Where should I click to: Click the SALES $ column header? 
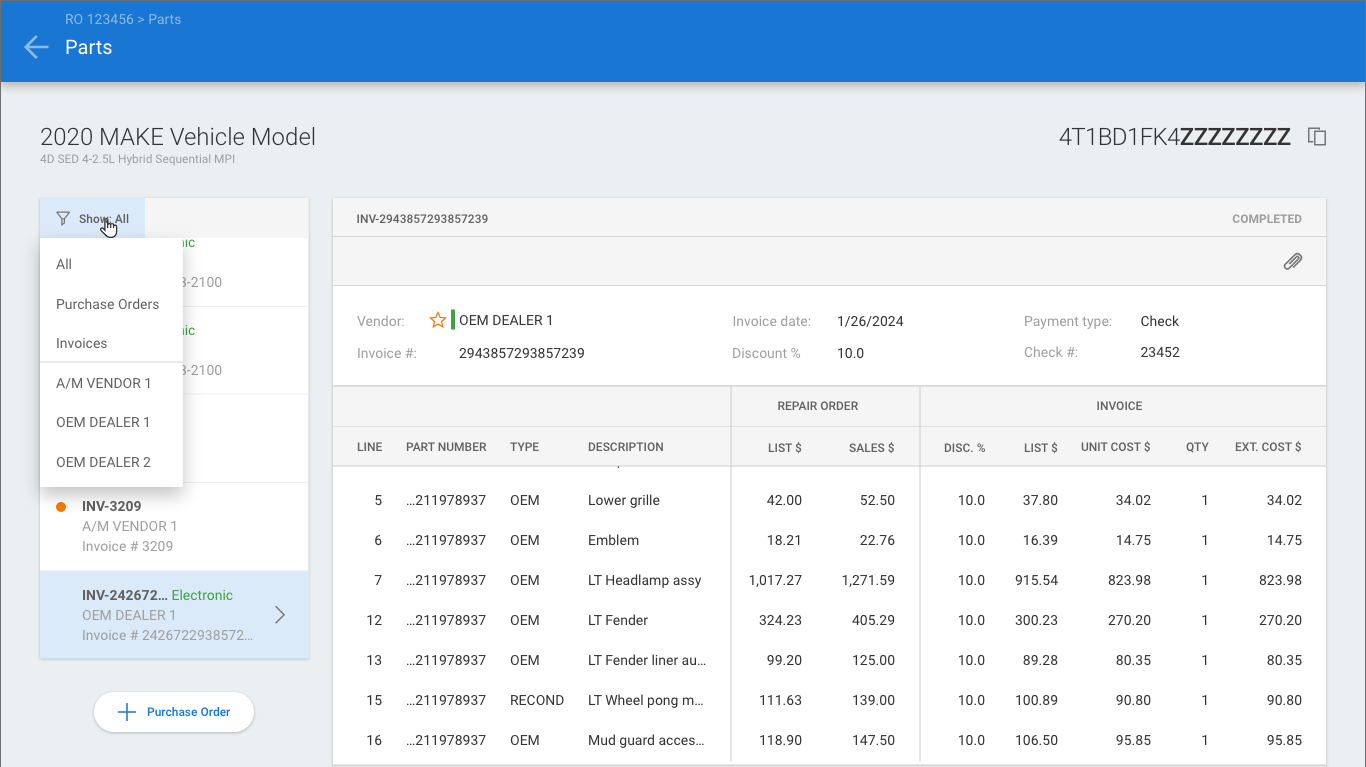pyautogui.click(x=872, y=447)
